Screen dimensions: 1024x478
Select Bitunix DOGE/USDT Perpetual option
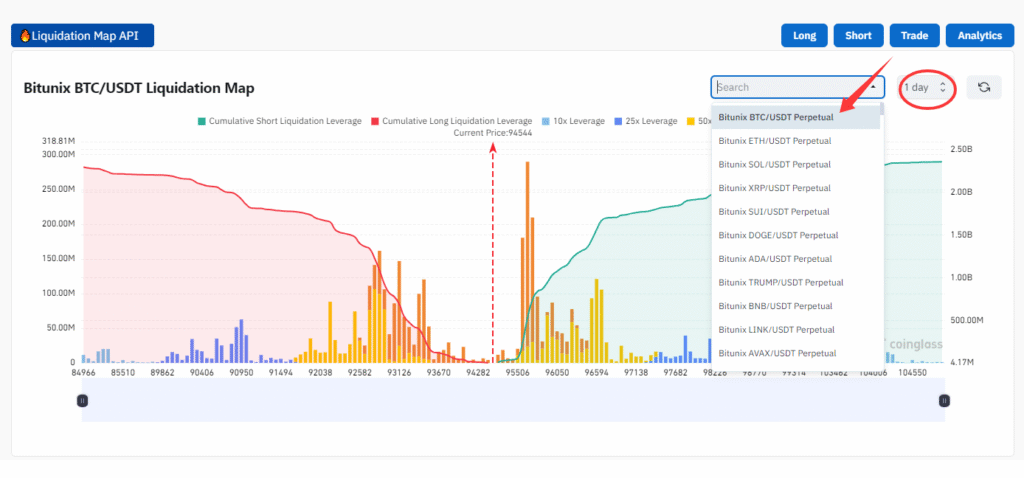tap(778, 235)
